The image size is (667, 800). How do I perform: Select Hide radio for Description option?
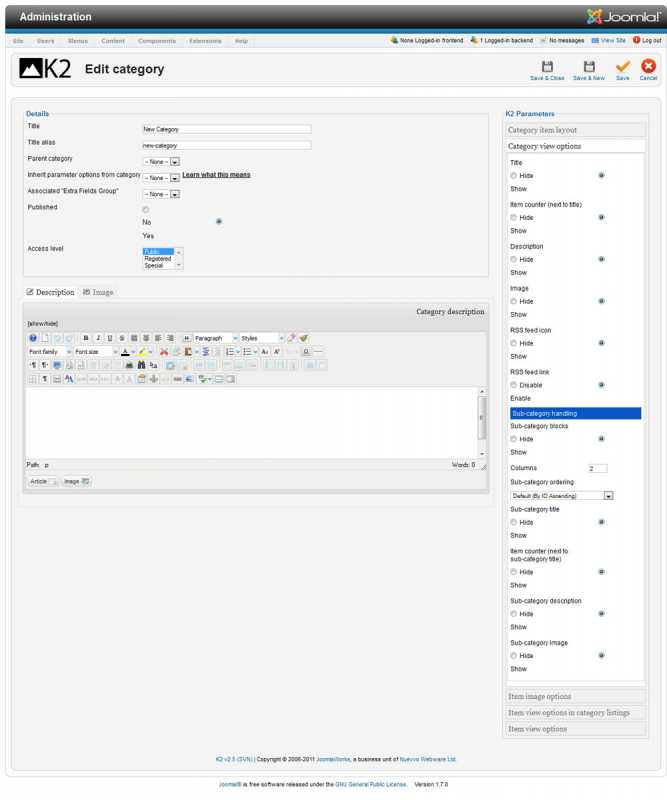coord(513,259)
